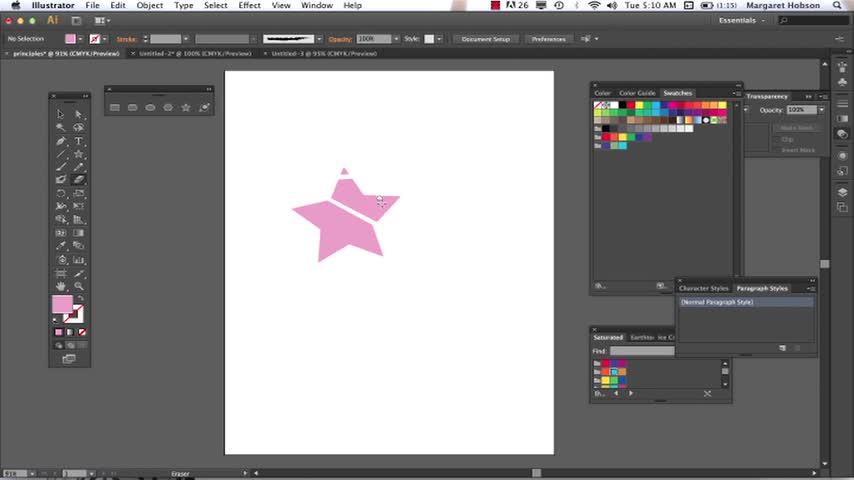Image resolution: width=854 pixels, height=480 pixels.
Task: Click the Star shape tool in floating panel
Action: [186, 107]
